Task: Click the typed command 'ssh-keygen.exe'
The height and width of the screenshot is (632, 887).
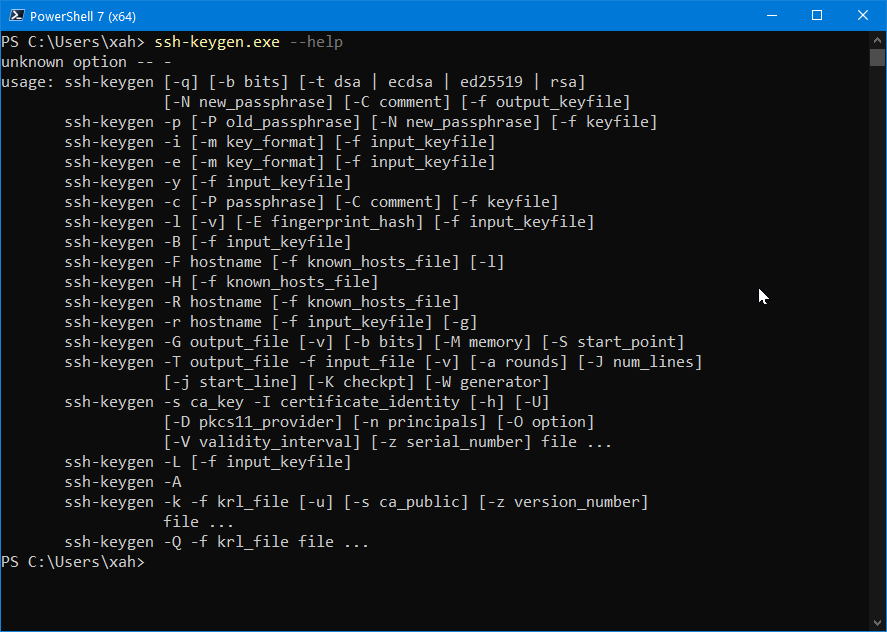Action: (x=217, y=42)
